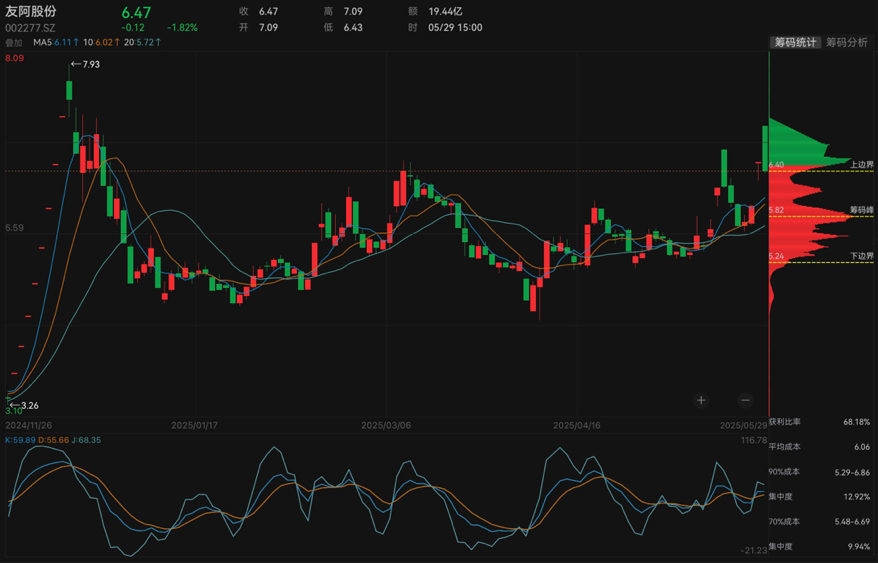Zoom out chart with minus icon
The width and height of the screenshot is (878, 563).
pyautogui.click(x=745, y=400)
